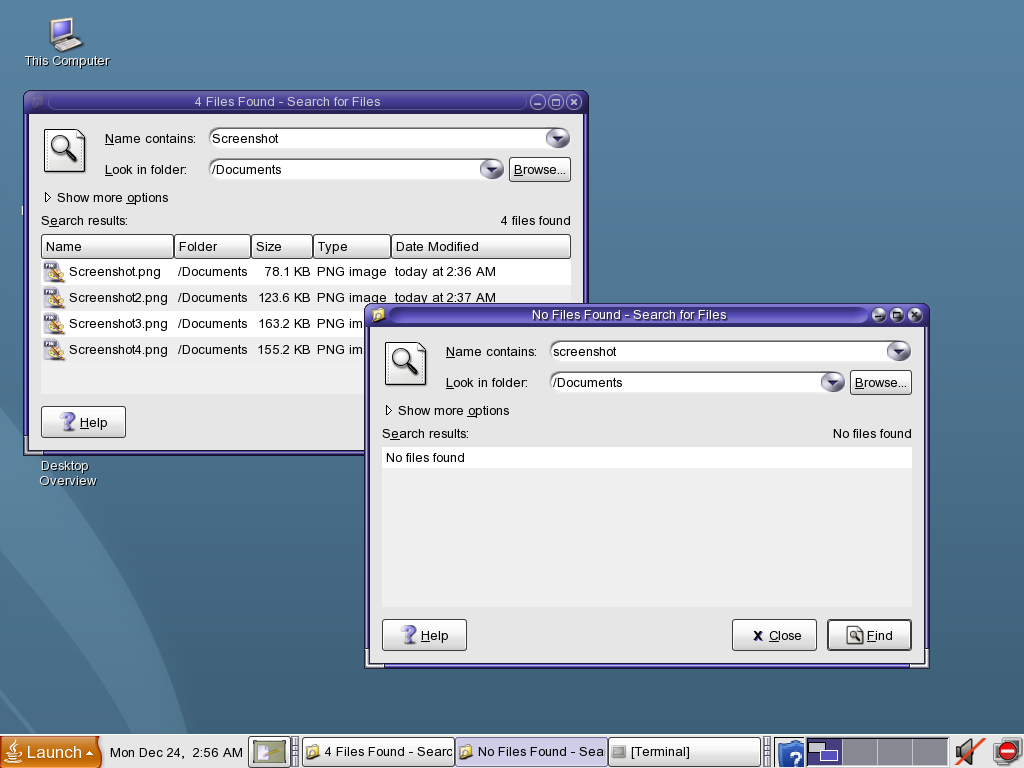Open Look in folder dropdown in No Files Found window
The height and width of the screenshot is (768, 1024).
(x=832, y=383)
